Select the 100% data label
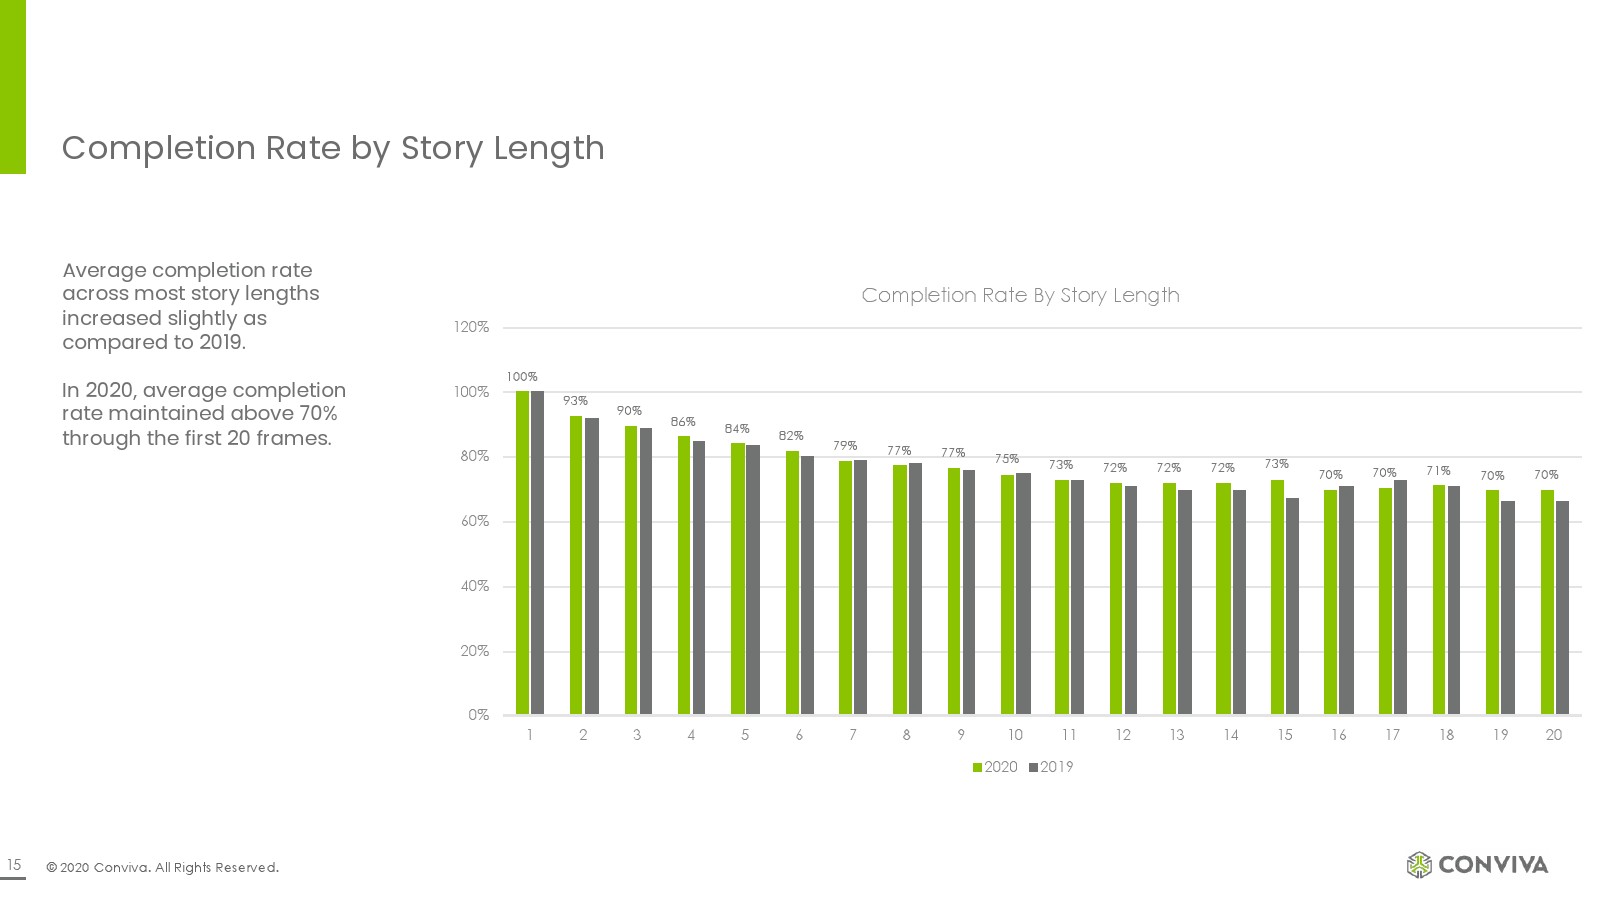 coord(522,377)
